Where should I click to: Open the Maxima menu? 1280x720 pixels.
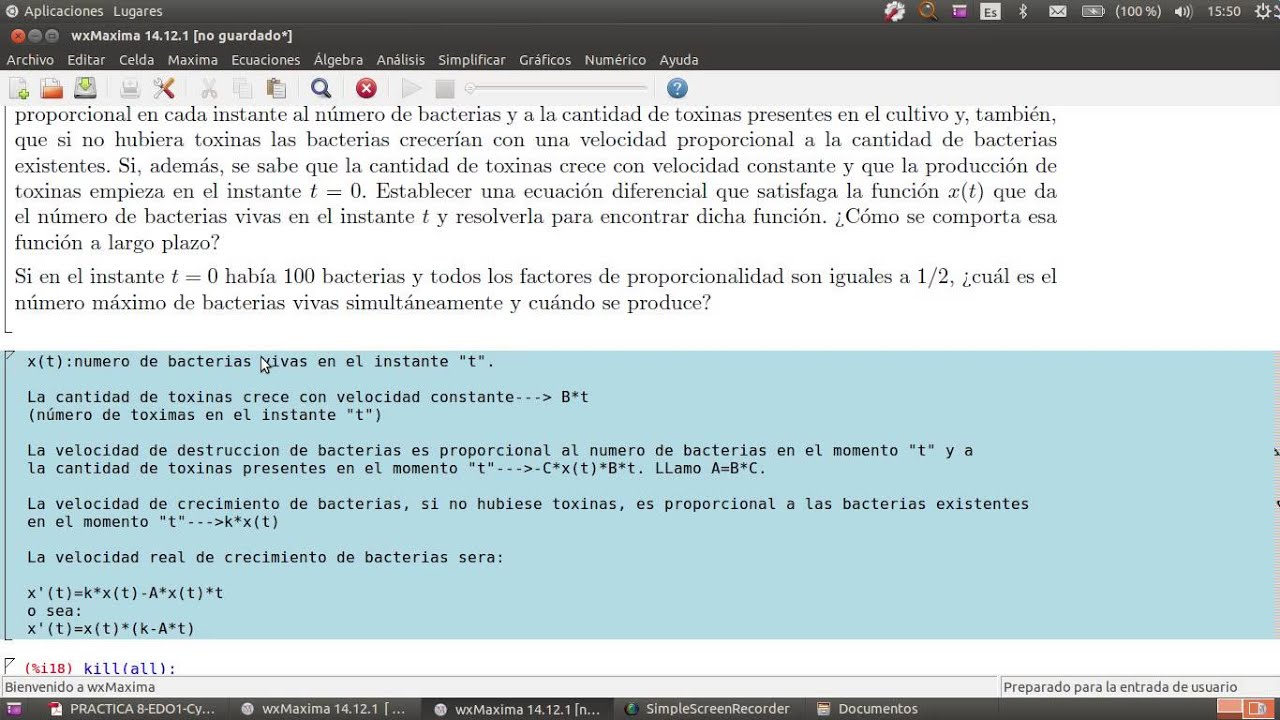click(193, 60)
